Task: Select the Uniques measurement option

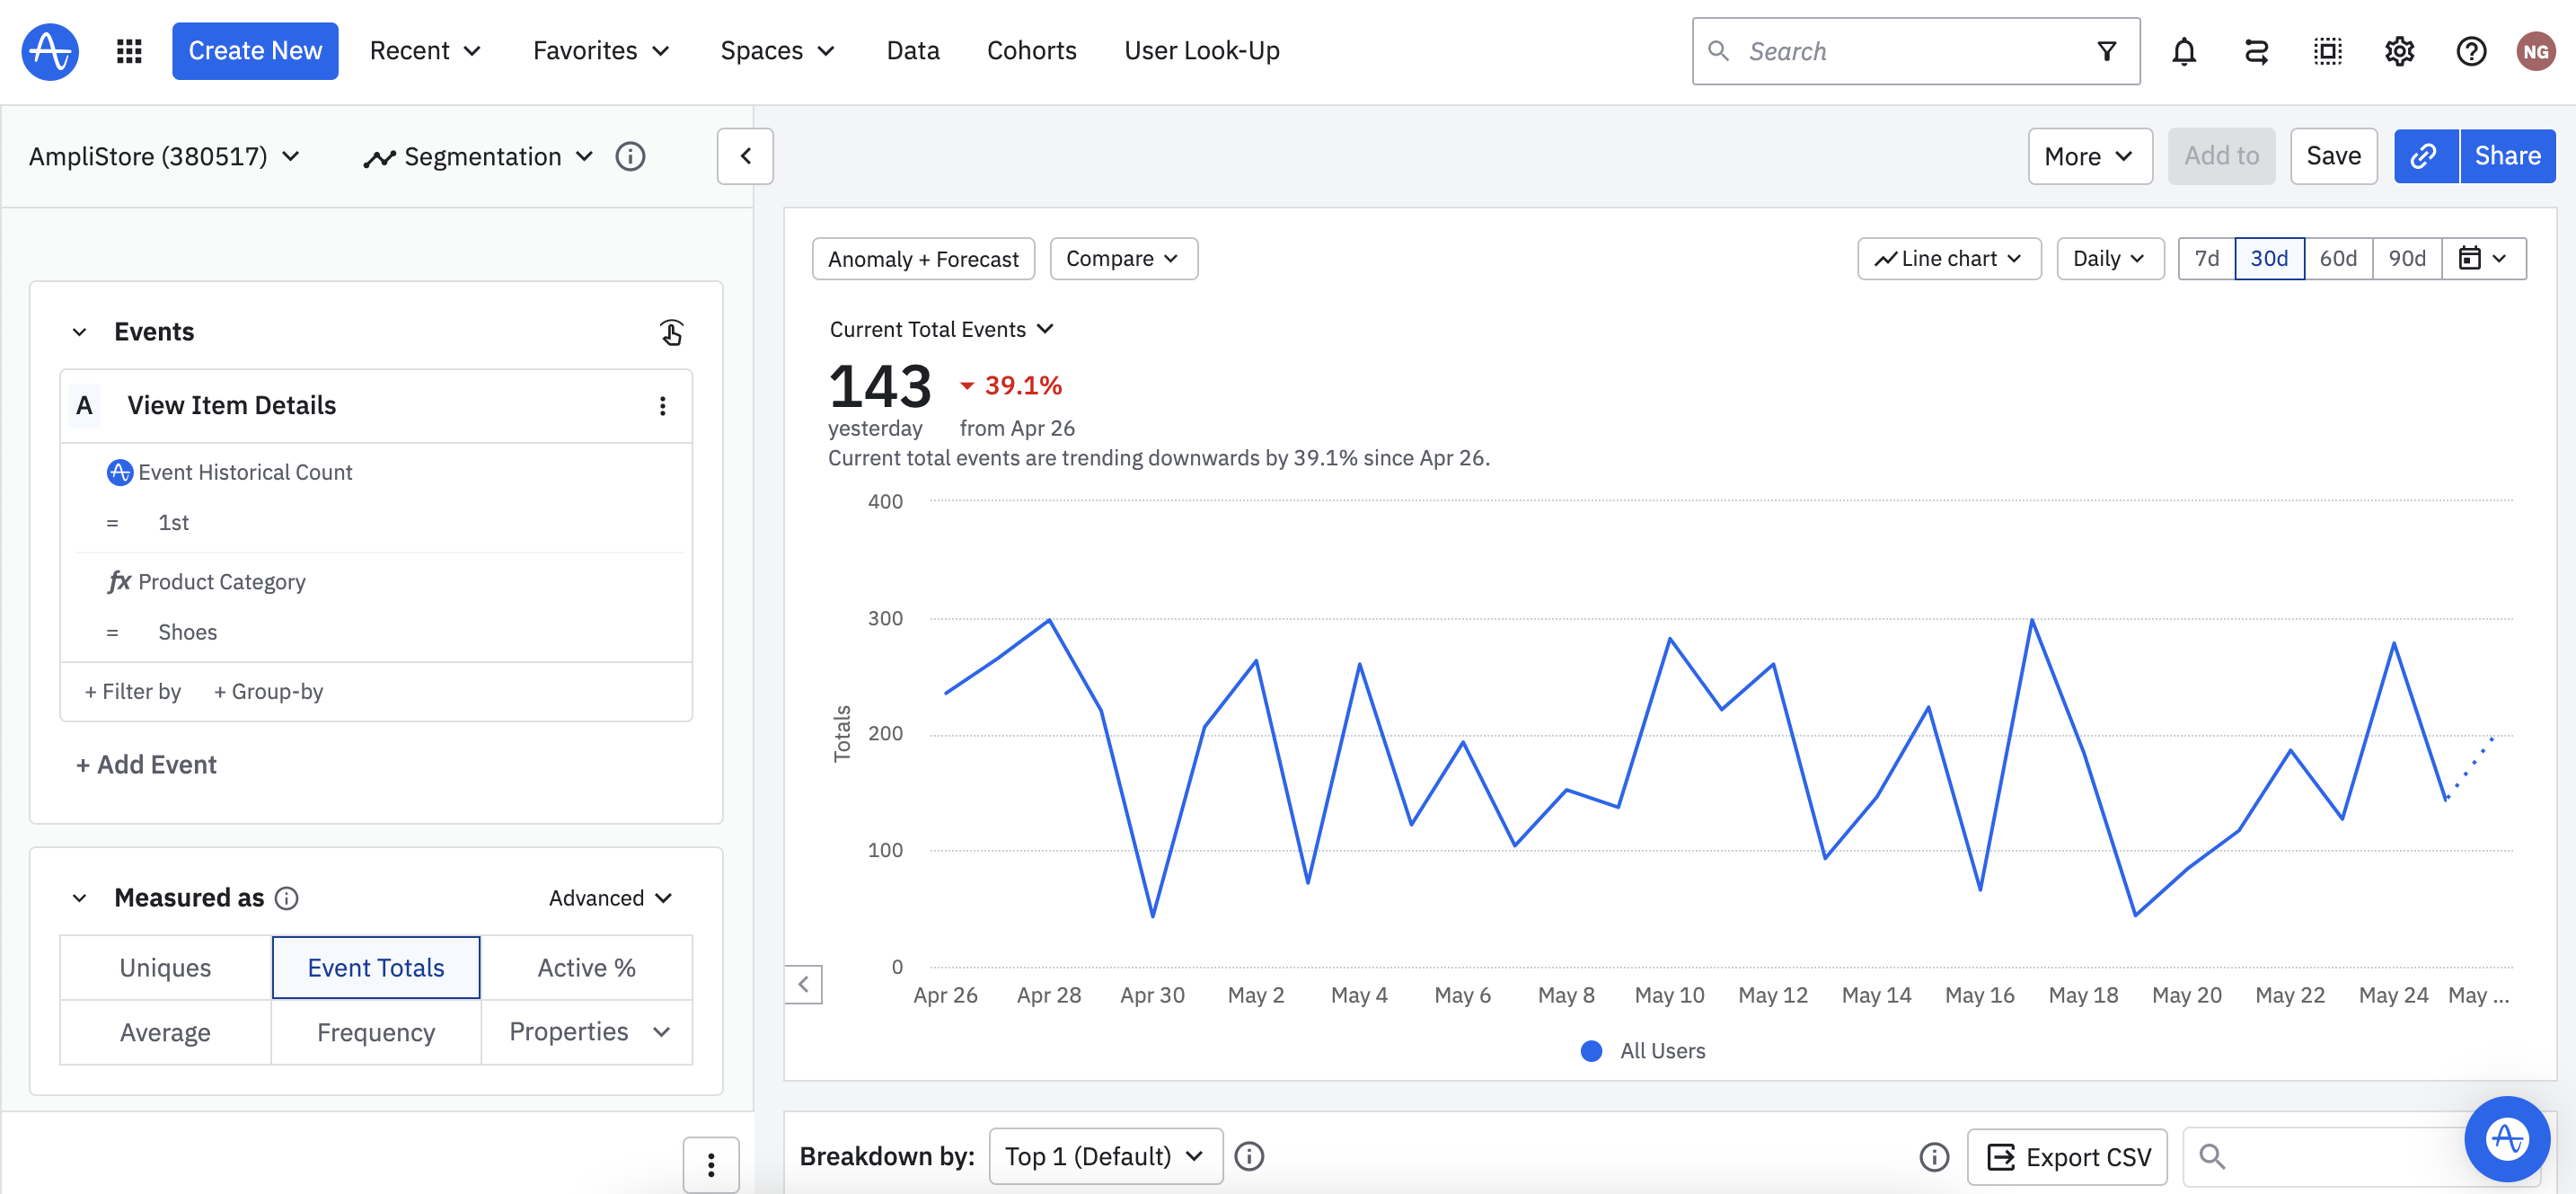Action: [165, 967]
